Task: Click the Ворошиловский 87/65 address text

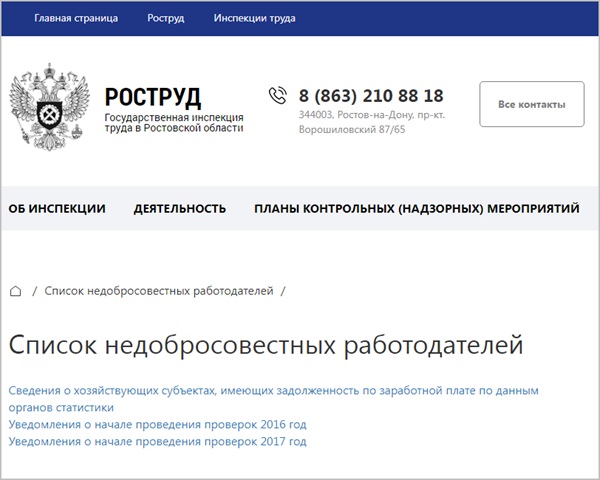Action: tap(352, 130)
